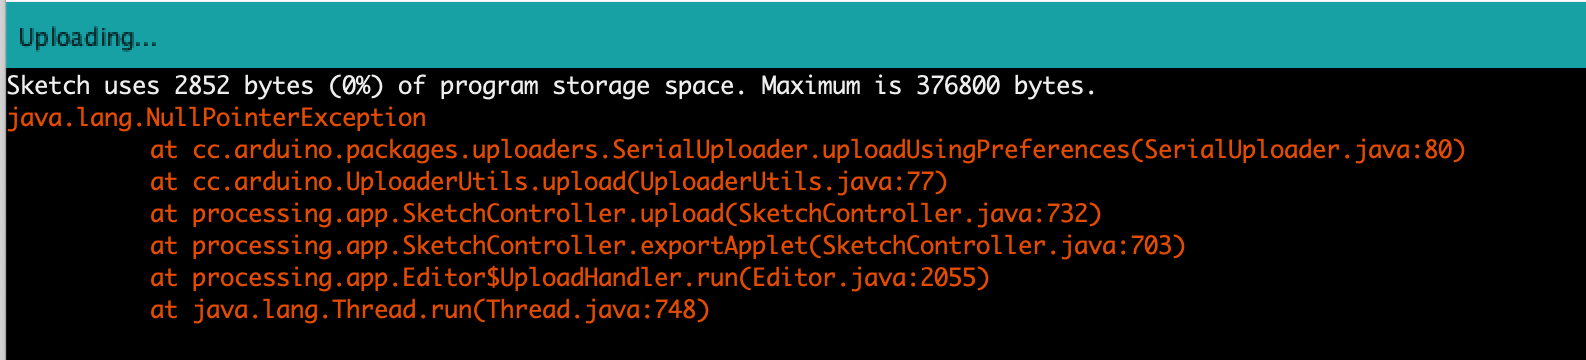Click the Thread.java:748 source reference
The height and width of the screenshot is (360, 1586).
[x=591, y=310]
